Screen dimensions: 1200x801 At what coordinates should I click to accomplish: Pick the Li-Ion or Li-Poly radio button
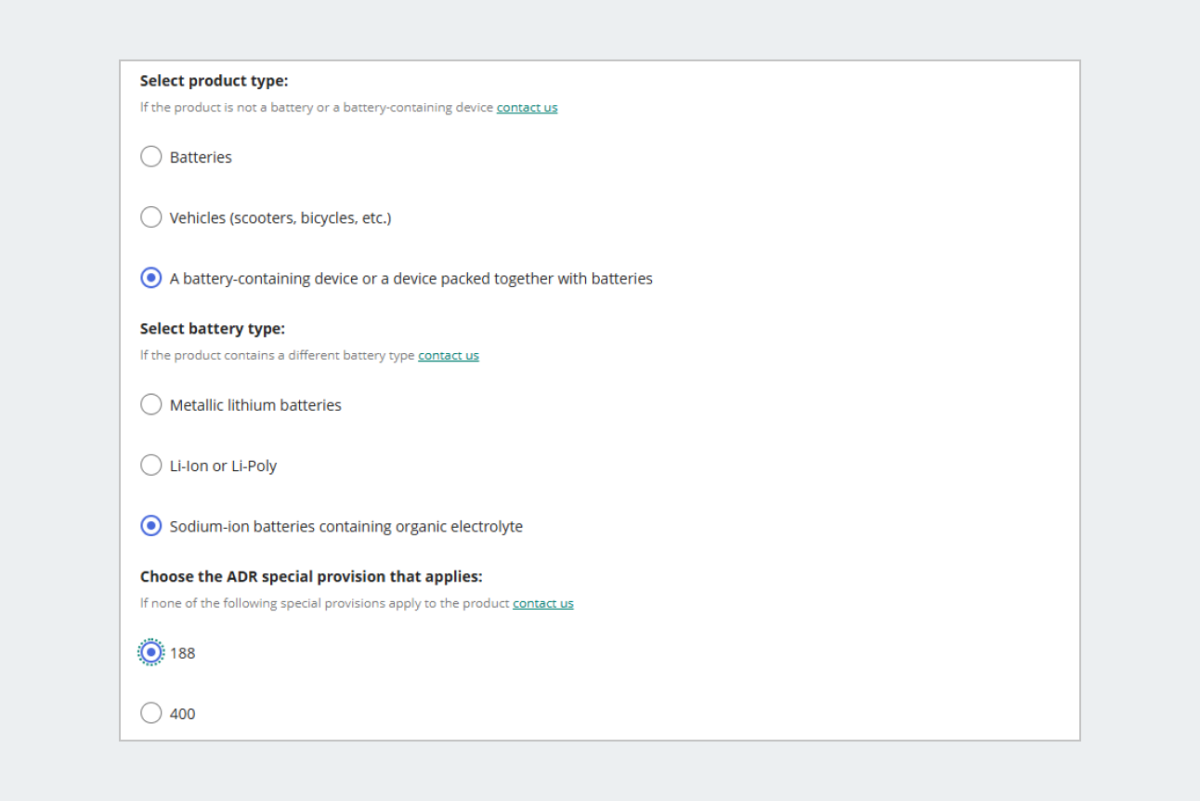[x=151, y=465]
